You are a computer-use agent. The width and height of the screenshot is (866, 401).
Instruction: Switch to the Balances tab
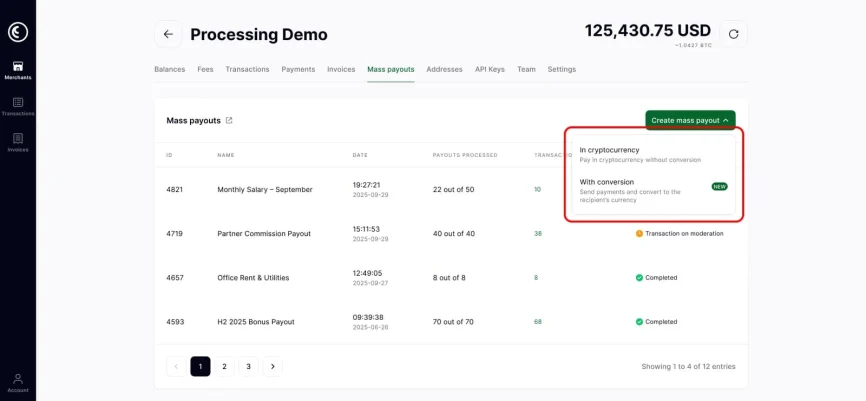[169, 69]
